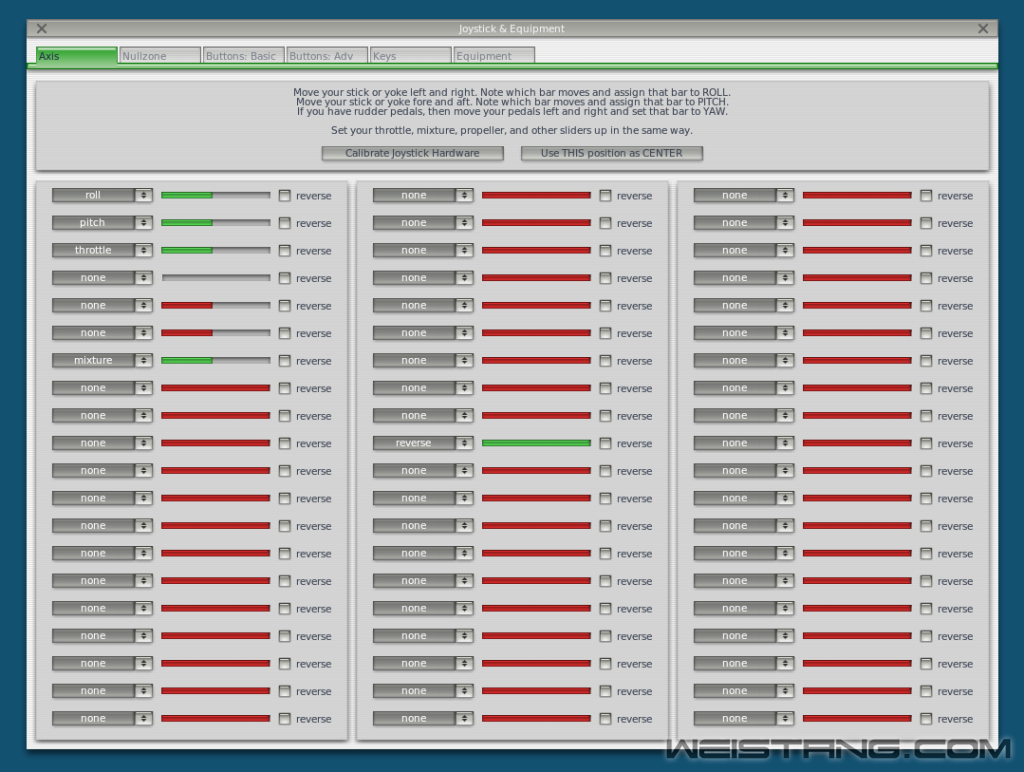Enable reverse for the roll axis
The width and height of the screenshot is (1024, 772).
(285, 195)
